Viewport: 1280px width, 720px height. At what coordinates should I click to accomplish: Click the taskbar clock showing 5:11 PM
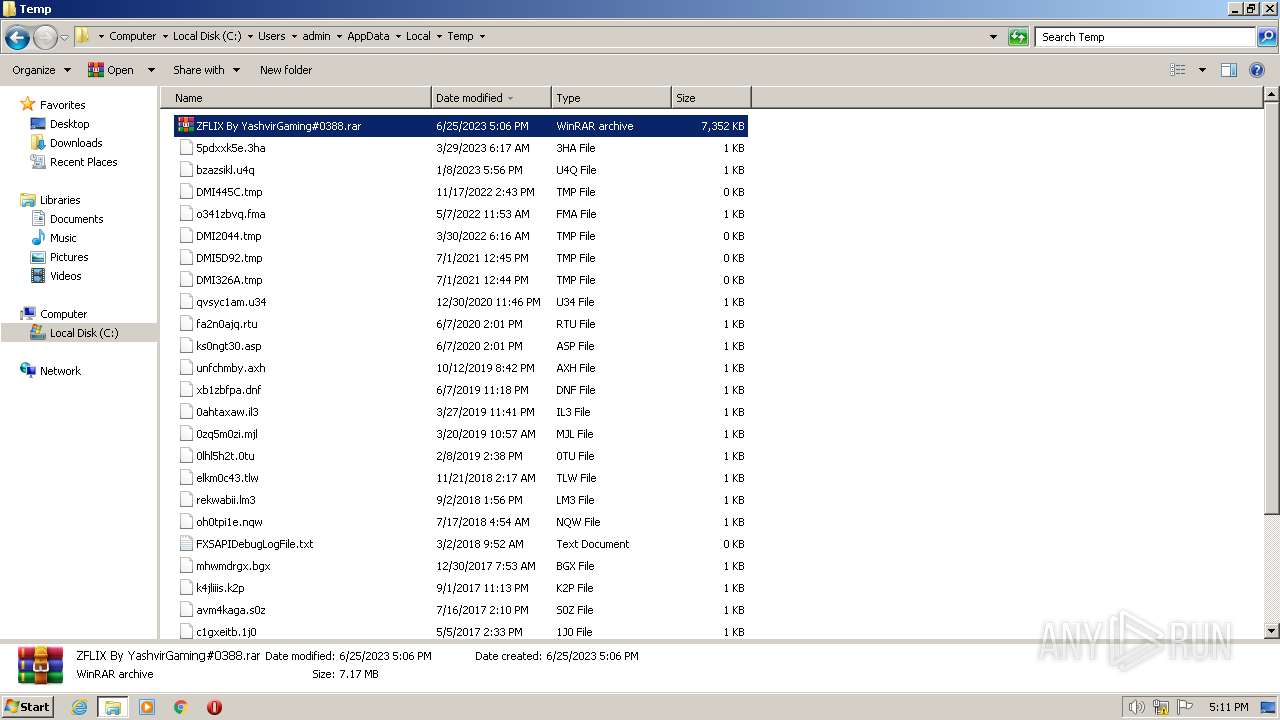(1228, 707)
